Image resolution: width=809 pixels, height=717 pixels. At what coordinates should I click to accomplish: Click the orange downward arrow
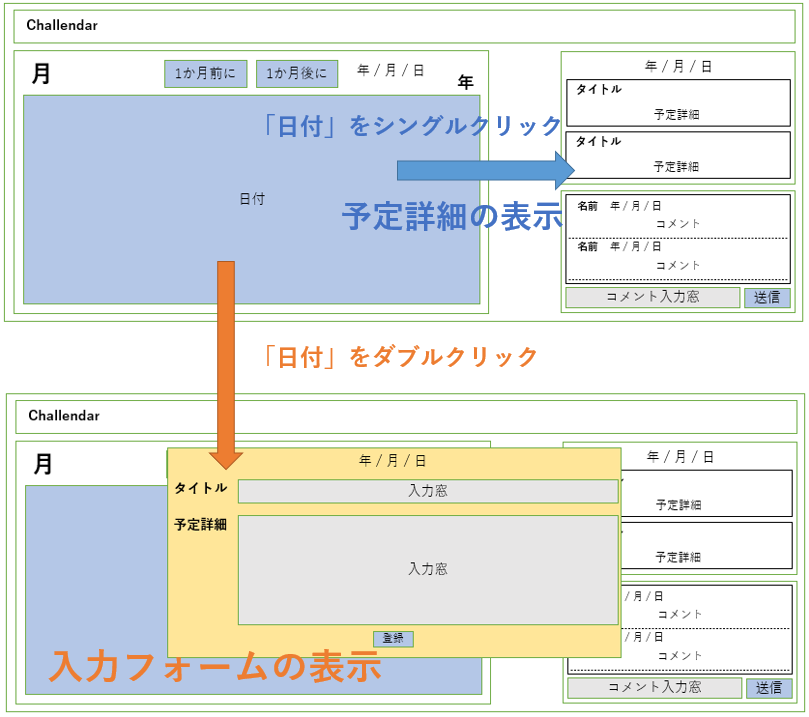coord(226,365)
